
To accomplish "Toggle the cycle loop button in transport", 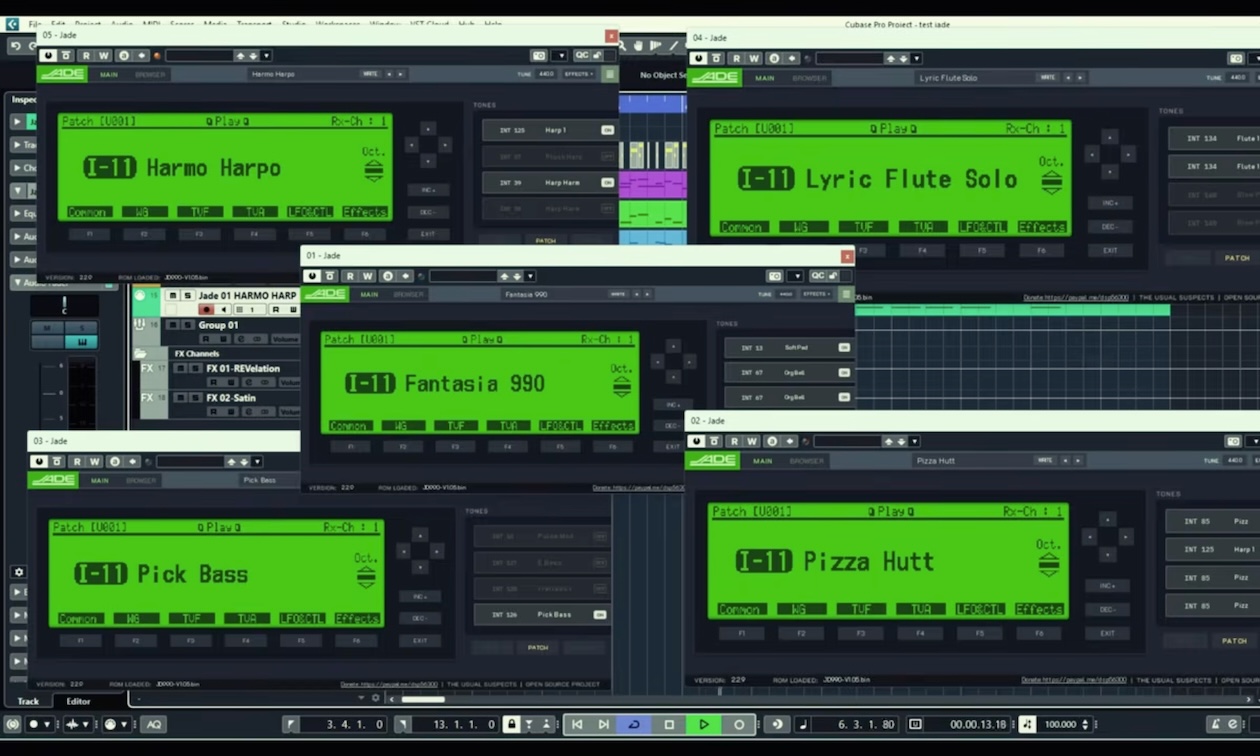I will [x=633, y=724].
